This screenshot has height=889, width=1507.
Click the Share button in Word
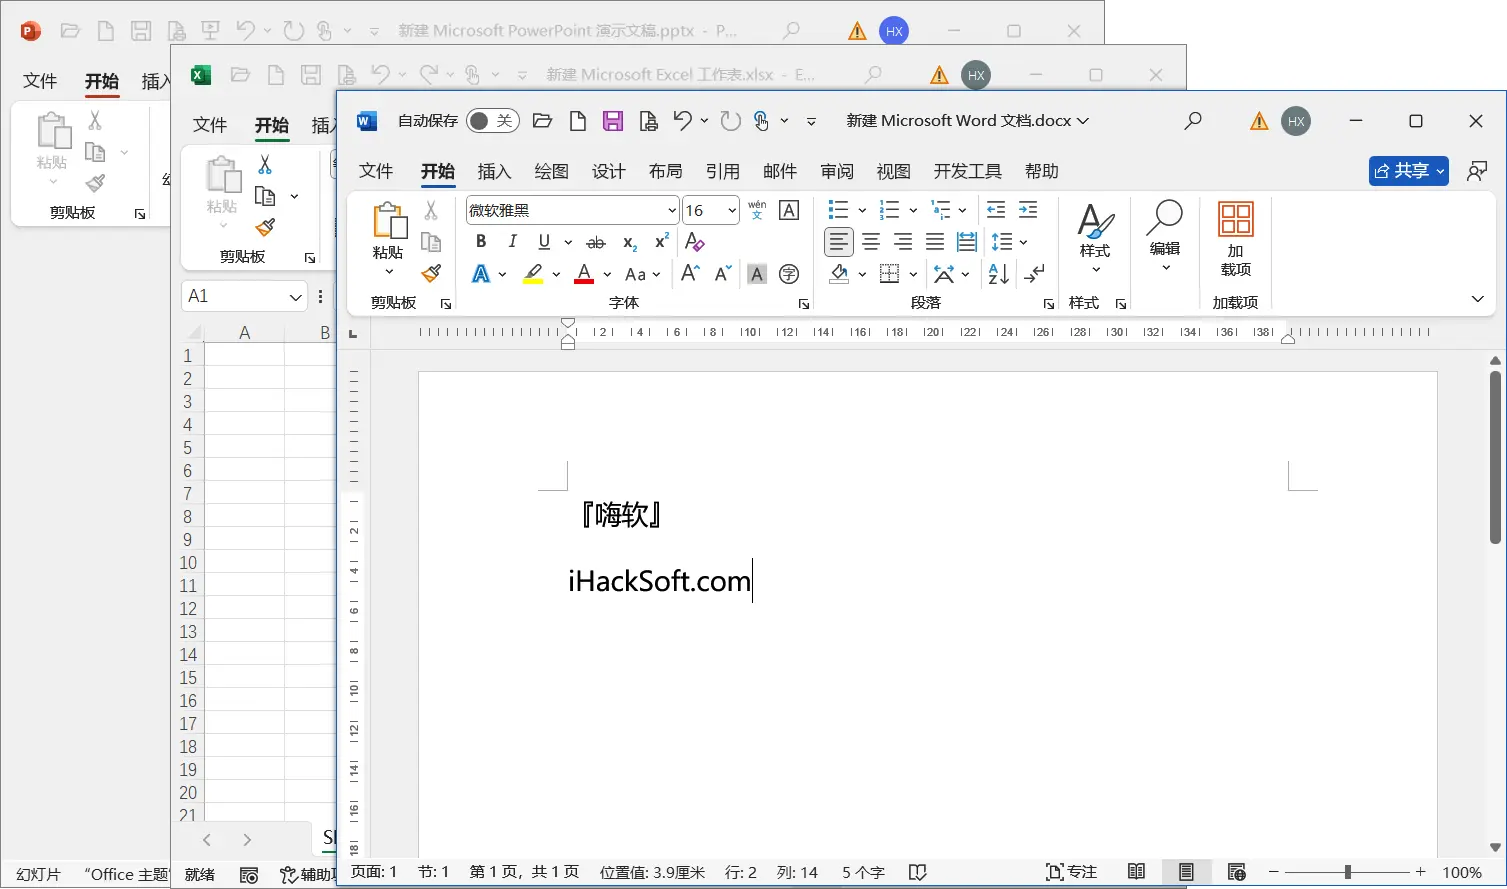(x=1408, y=171)
